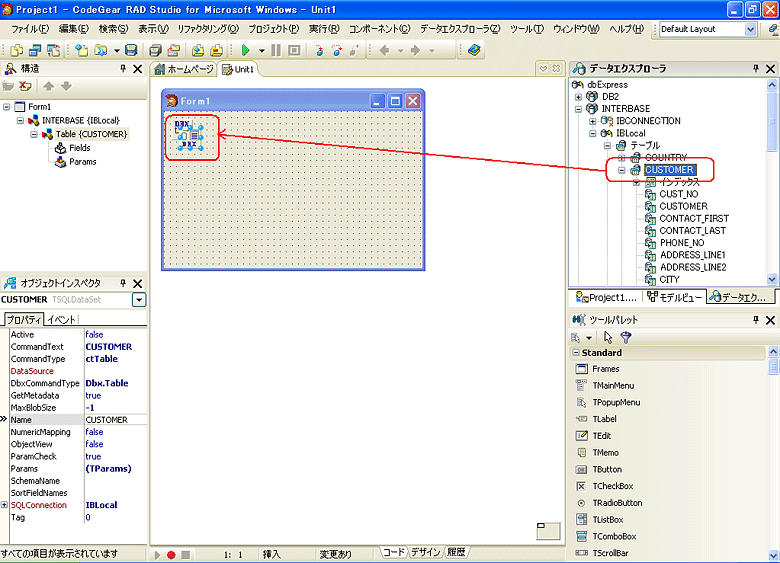
Task: Click the Data Explorer vertical scrollbar down arrow
Action: pos(772,280)
